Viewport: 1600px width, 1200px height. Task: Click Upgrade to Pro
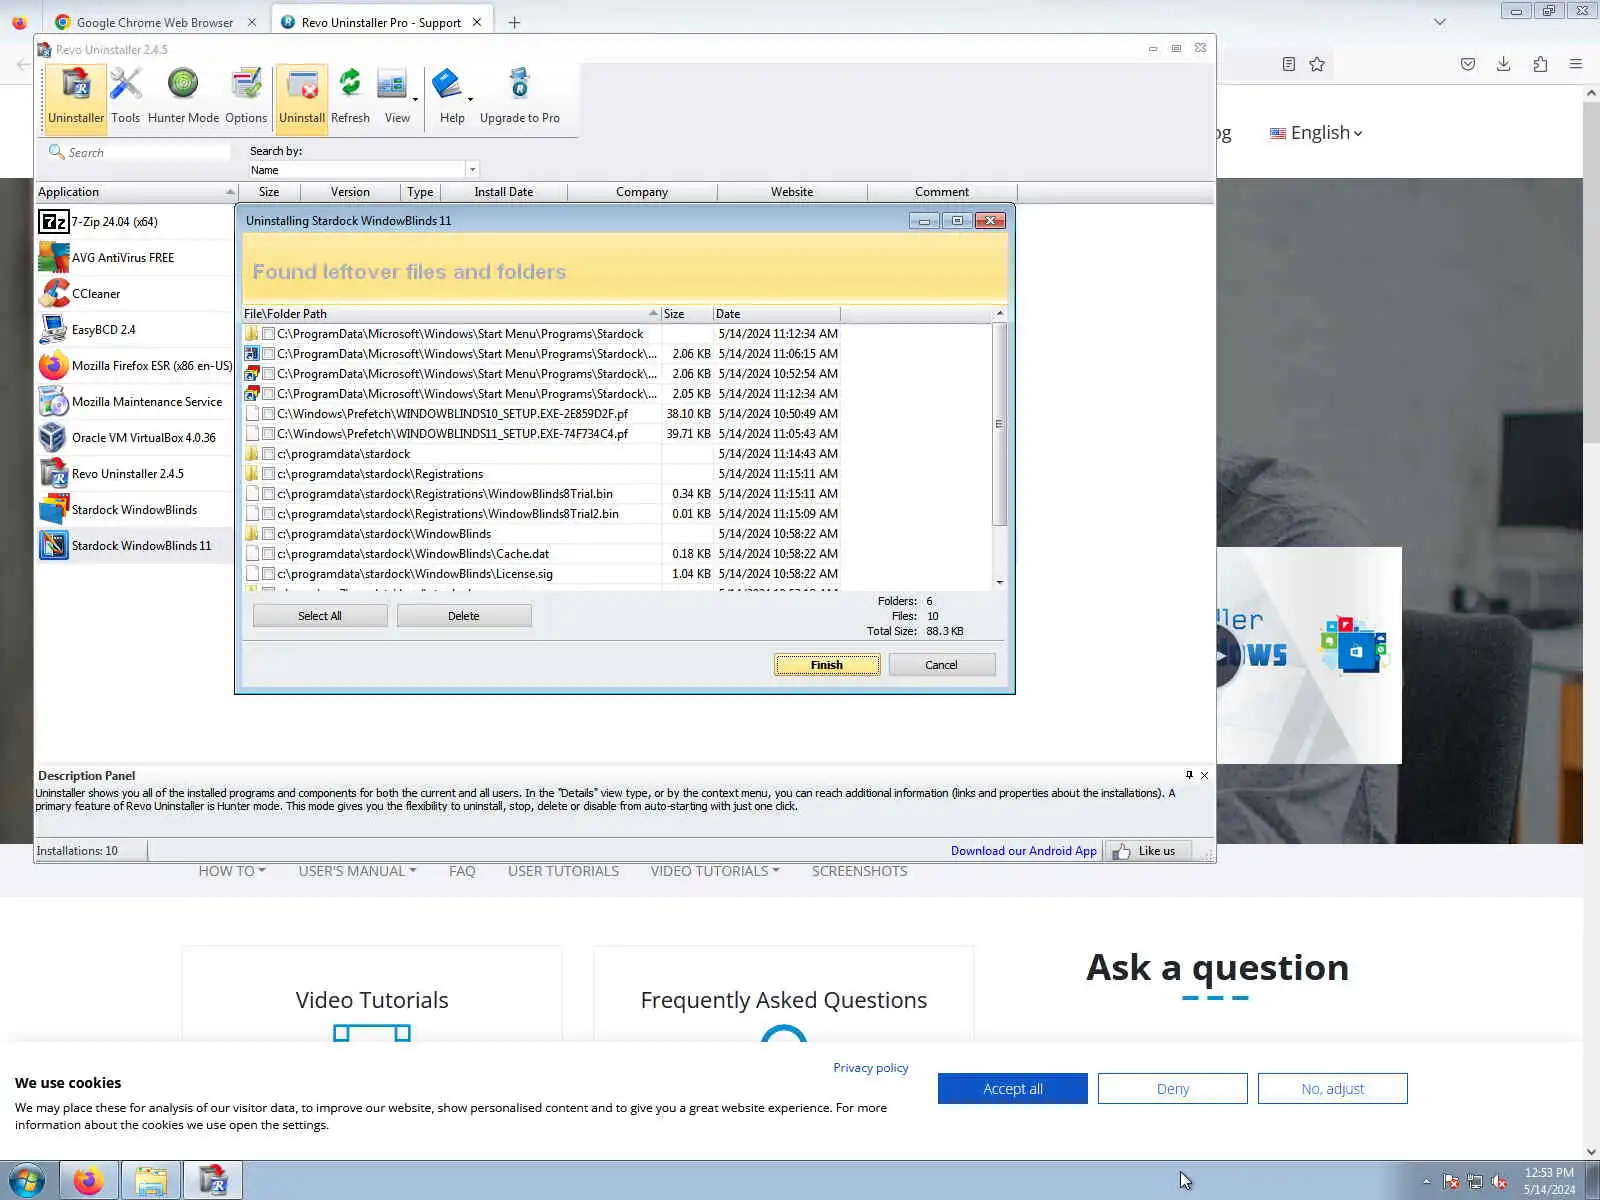(x=520, y=96)
